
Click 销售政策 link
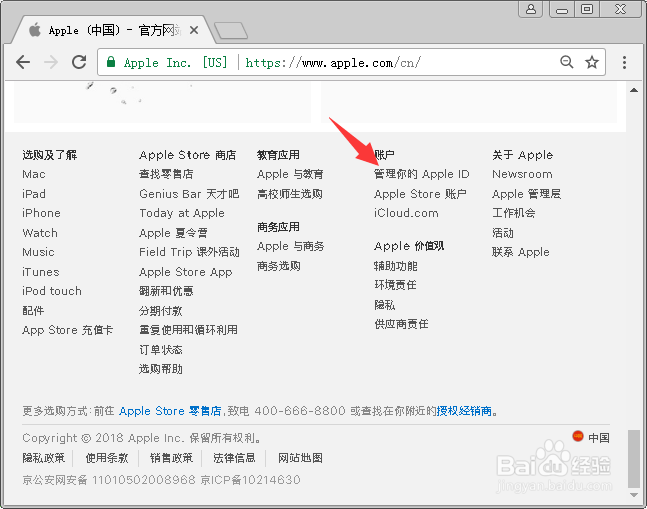point(171,458)
